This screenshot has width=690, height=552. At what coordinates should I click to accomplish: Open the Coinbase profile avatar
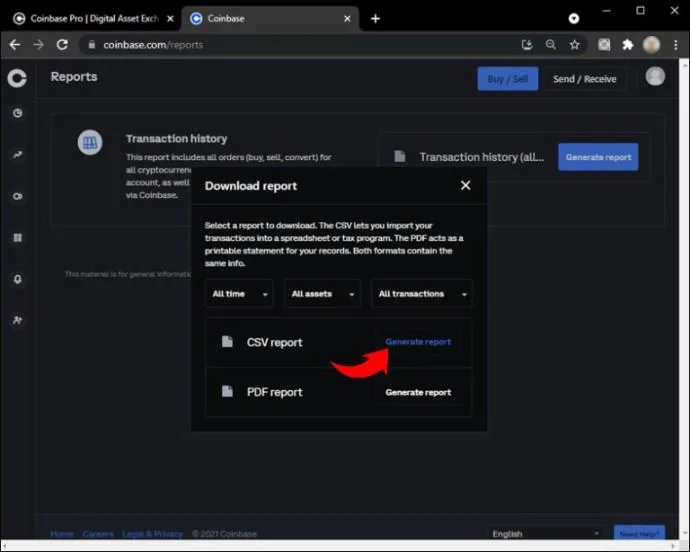pos(655,76)
